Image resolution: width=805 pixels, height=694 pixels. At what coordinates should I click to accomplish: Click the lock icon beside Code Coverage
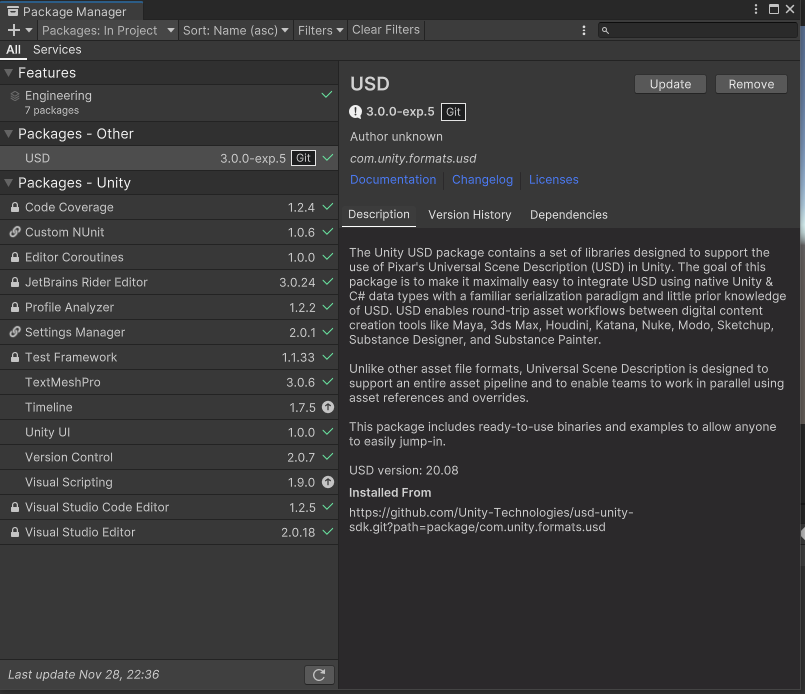[15, 207]
